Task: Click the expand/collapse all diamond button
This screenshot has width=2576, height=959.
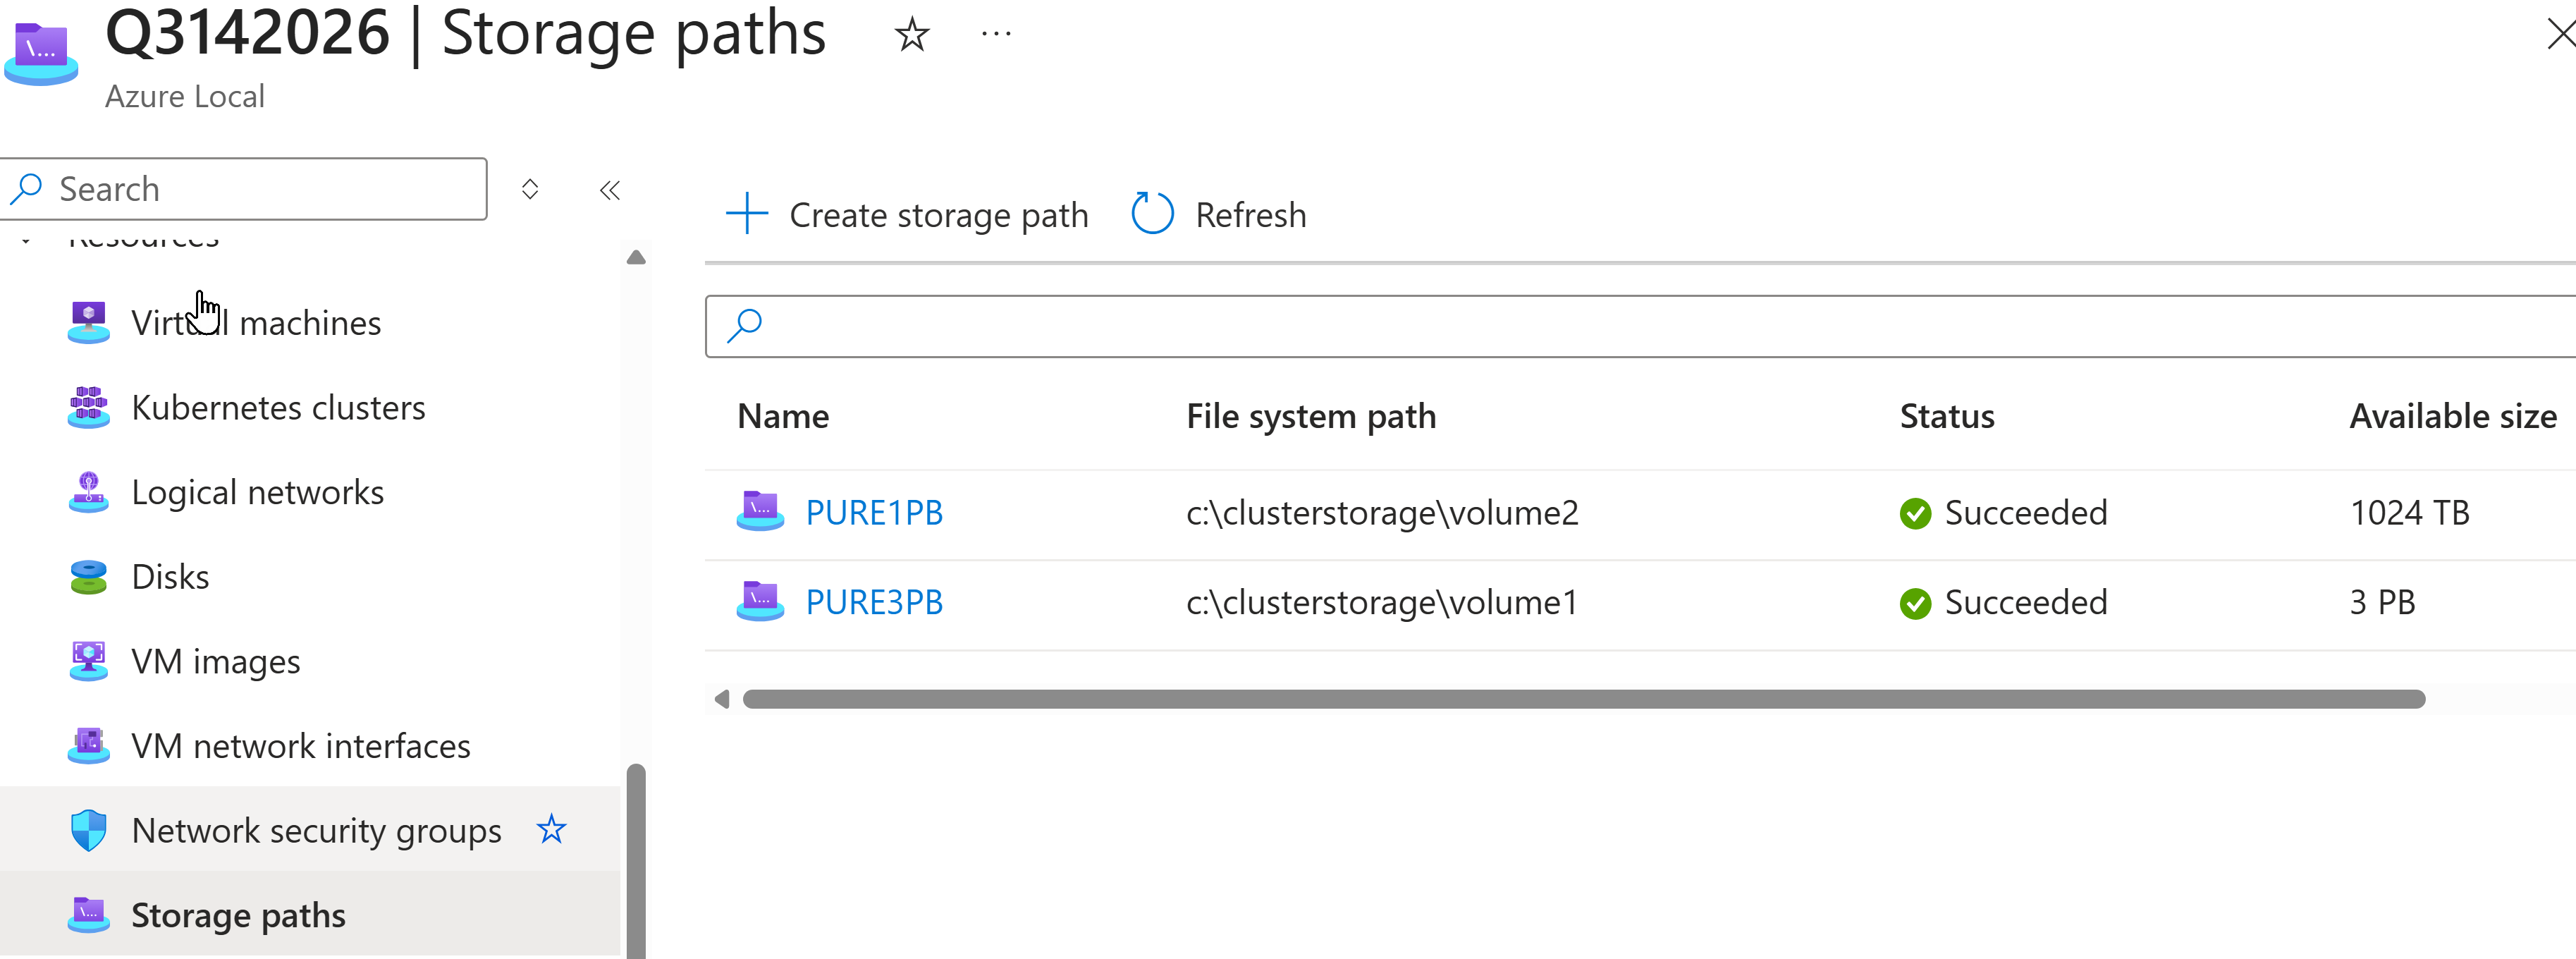Action: click(530, 189)
